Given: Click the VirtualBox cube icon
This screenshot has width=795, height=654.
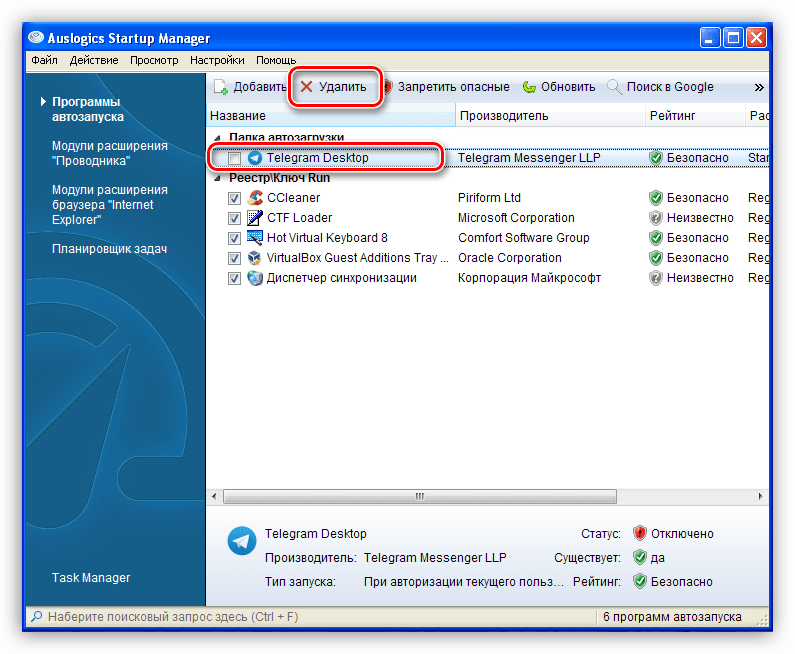Looking at the screenshot, I should (x=255, y=258).
